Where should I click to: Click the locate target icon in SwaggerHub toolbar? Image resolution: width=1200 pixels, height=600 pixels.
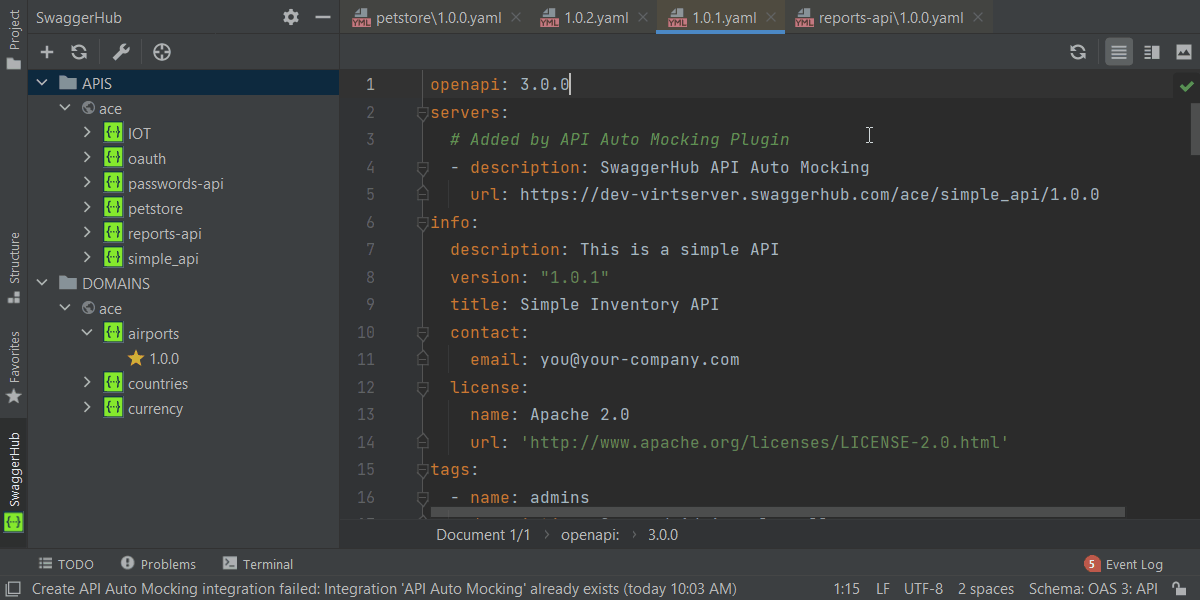click(x=162, y=52)
